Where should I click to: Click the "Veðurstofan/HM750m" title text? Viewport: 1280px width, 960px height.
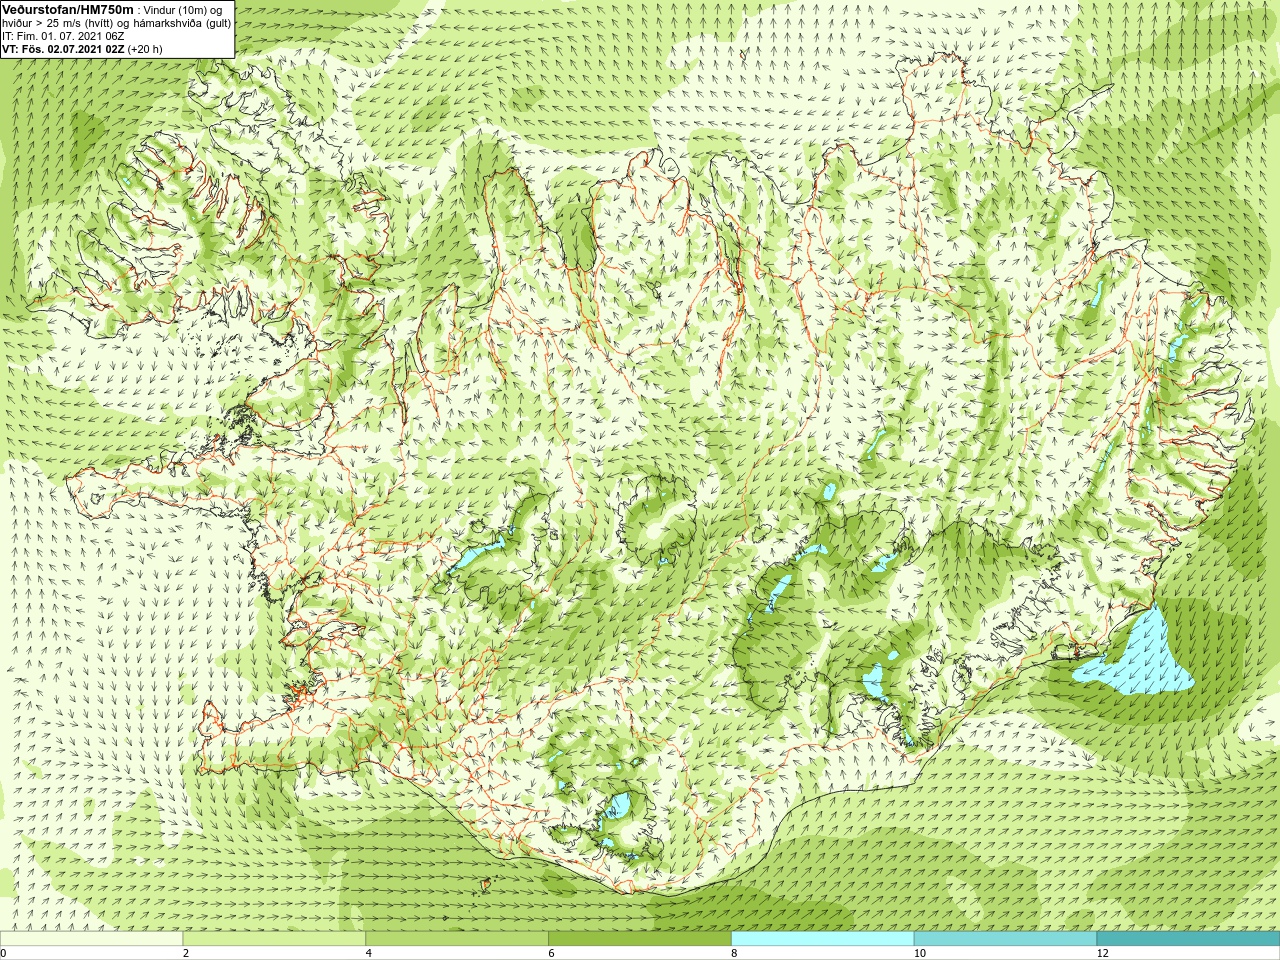(x=67, y=9)
